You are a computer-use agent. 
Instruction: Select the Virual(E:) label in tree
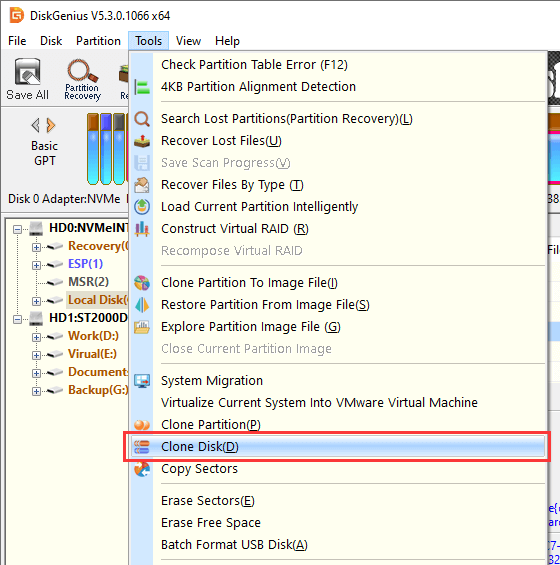(x=92, y=354)
